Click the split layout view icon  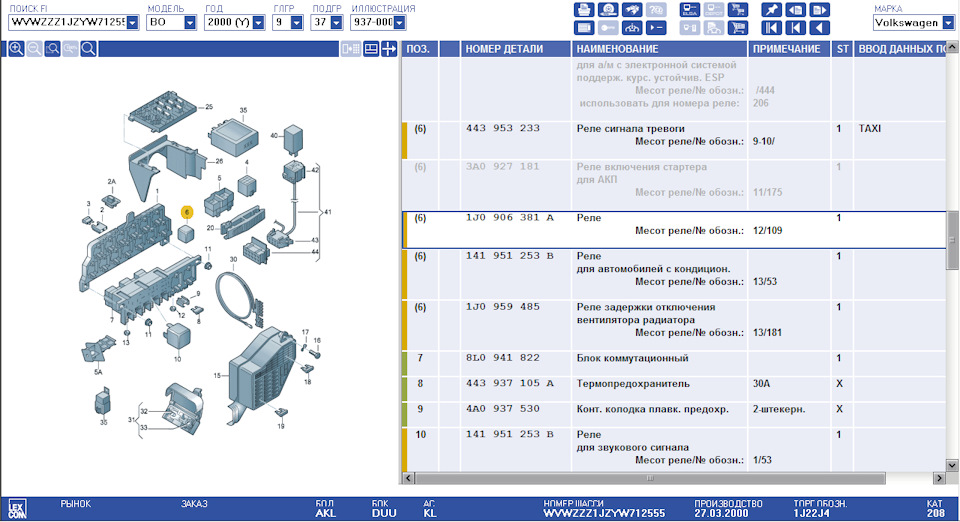point(371,49)
